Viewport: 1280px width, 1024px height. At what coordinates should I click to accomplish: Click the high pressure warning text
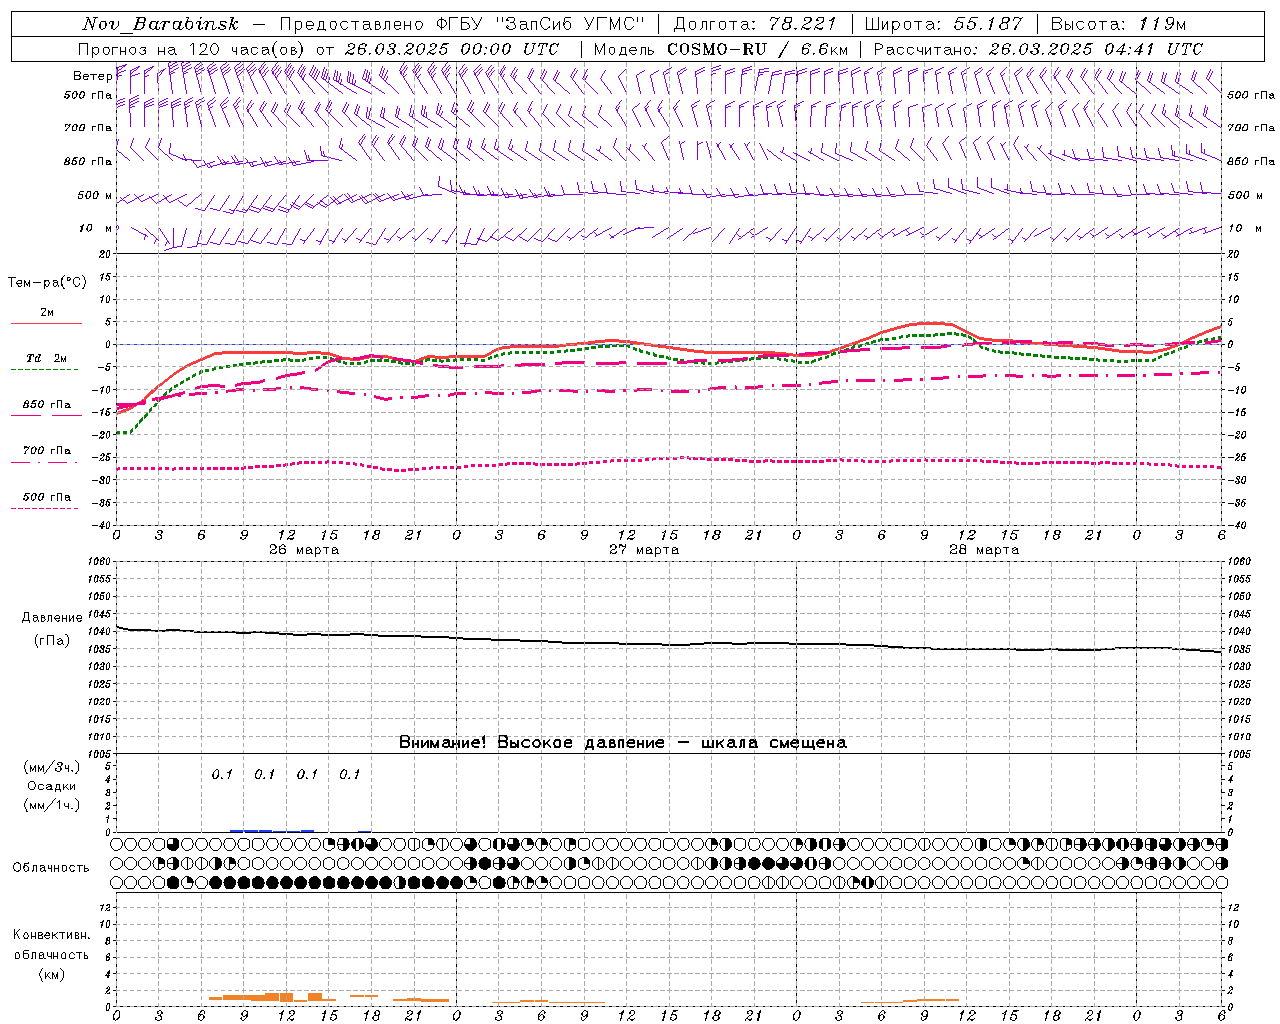[x=622, y=743]
